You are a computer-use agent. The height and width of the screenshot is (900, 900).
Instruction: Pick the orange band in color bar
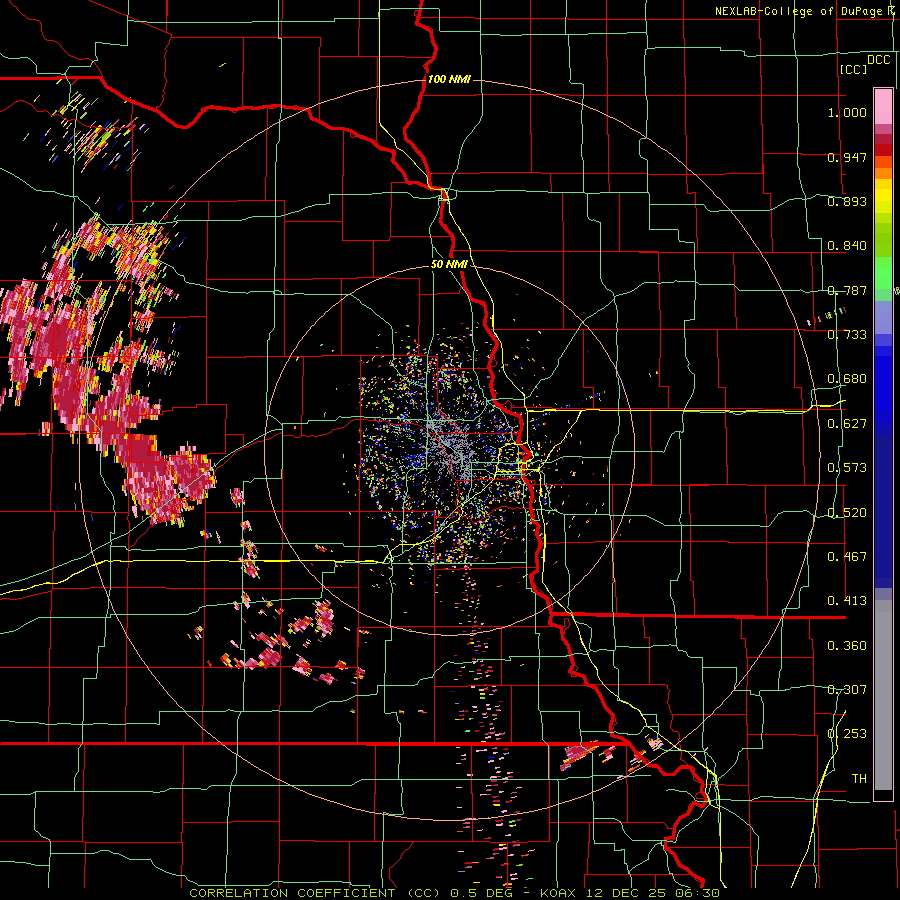(883, 172)
